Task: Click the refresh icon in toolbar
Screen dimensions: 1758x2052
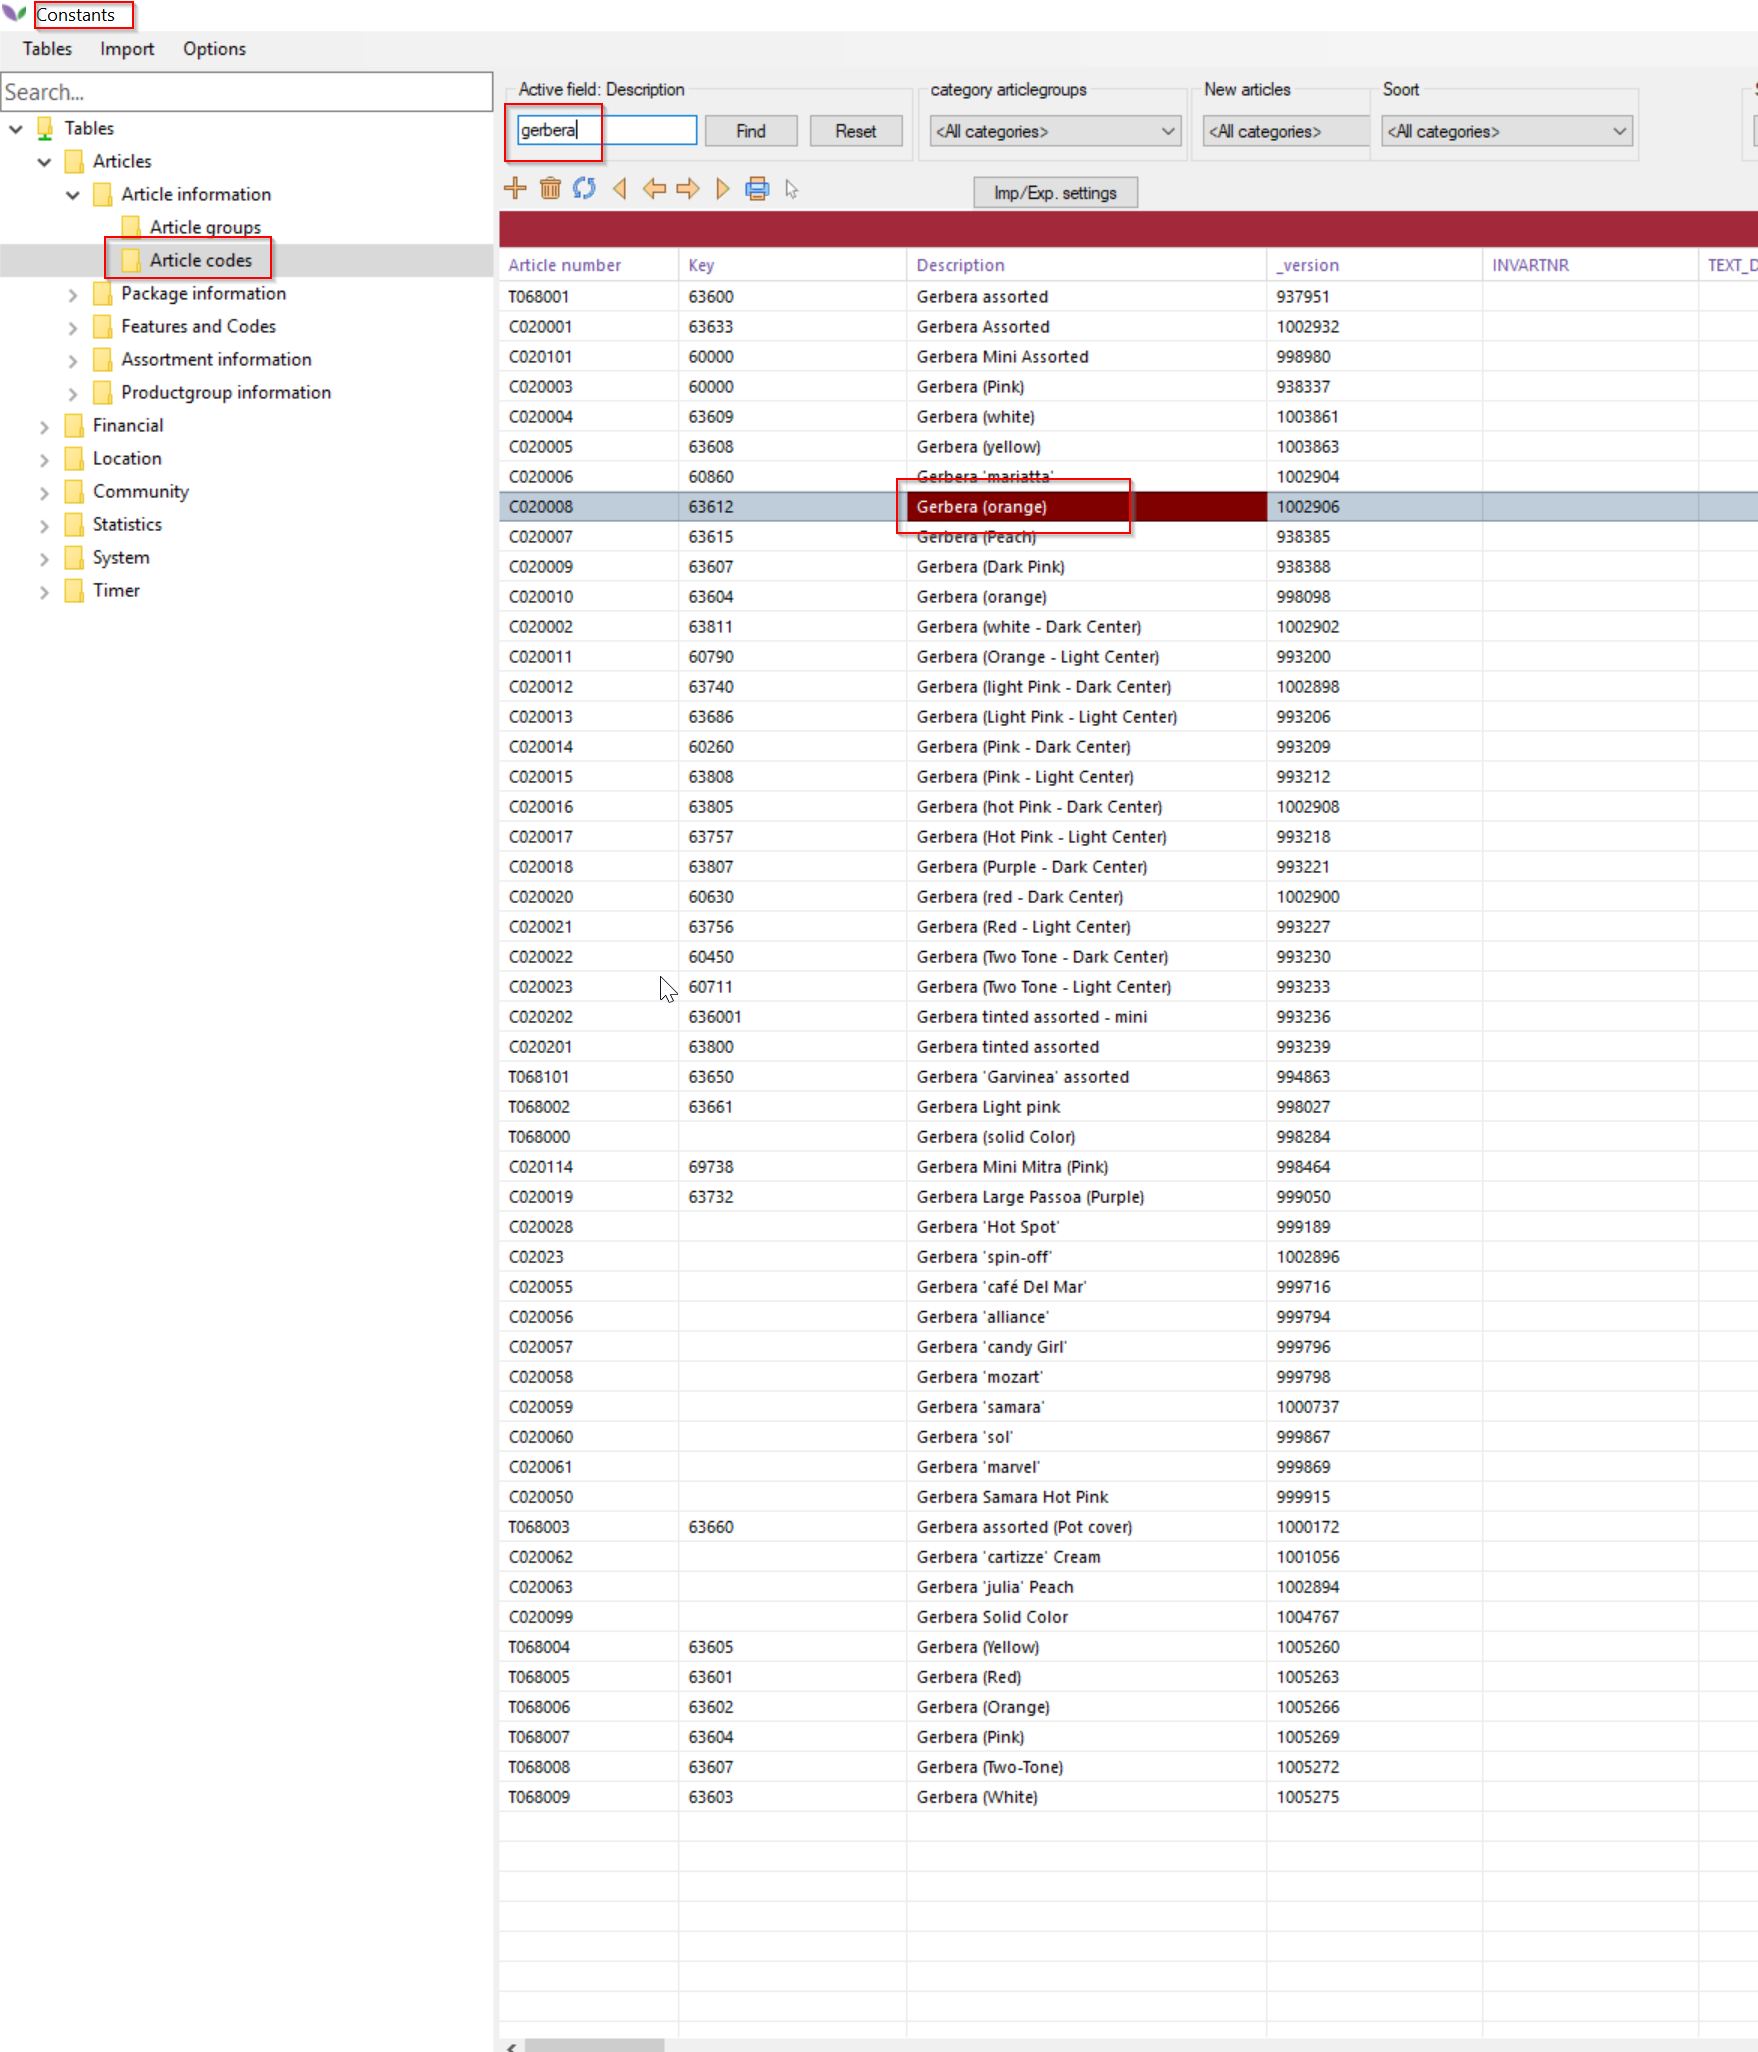Action: pos(584,188)
